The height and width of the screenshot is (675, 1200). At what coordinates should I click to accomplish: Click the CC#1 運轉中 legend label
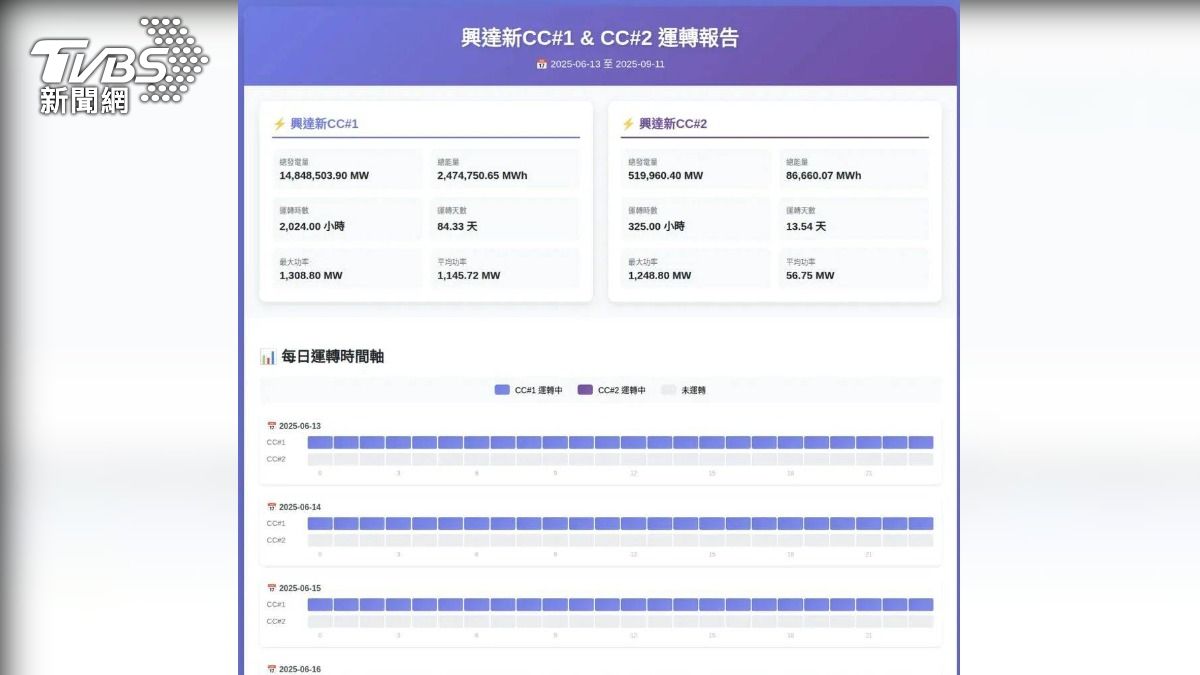pos(540,390)
